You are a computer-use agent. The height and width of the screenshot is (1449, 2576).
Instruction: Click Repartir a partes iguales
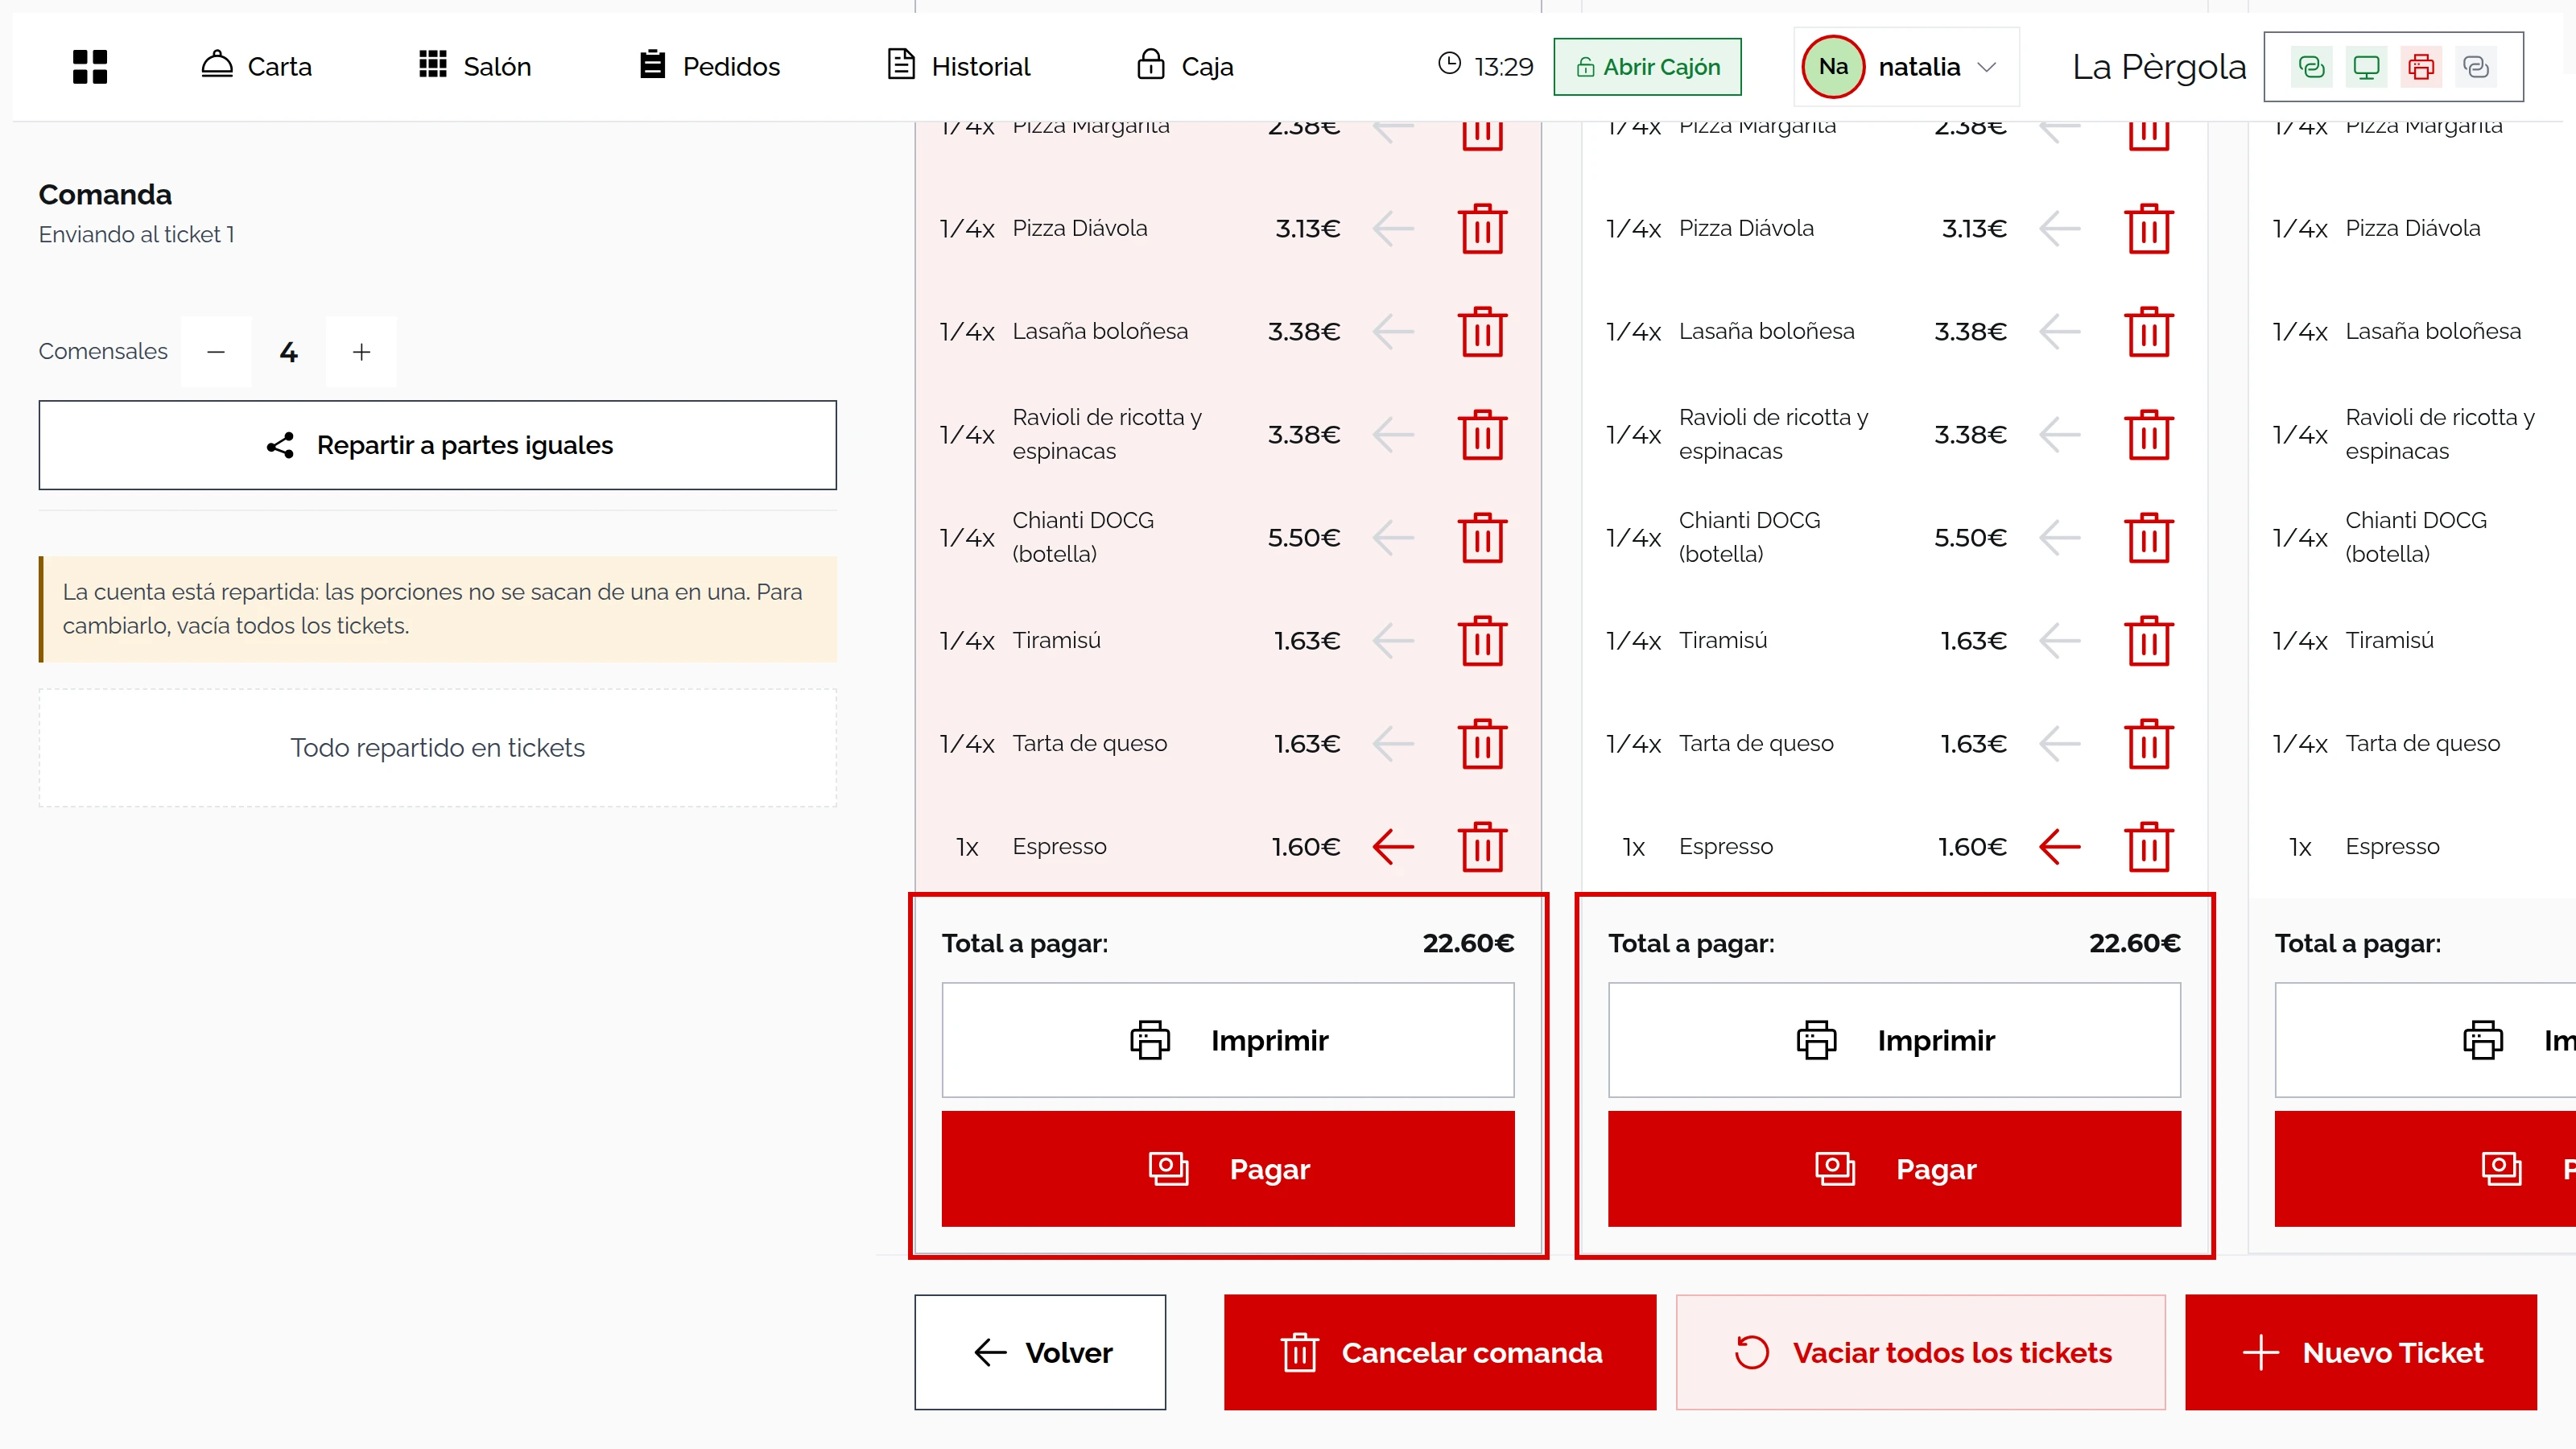click(437, 445)
